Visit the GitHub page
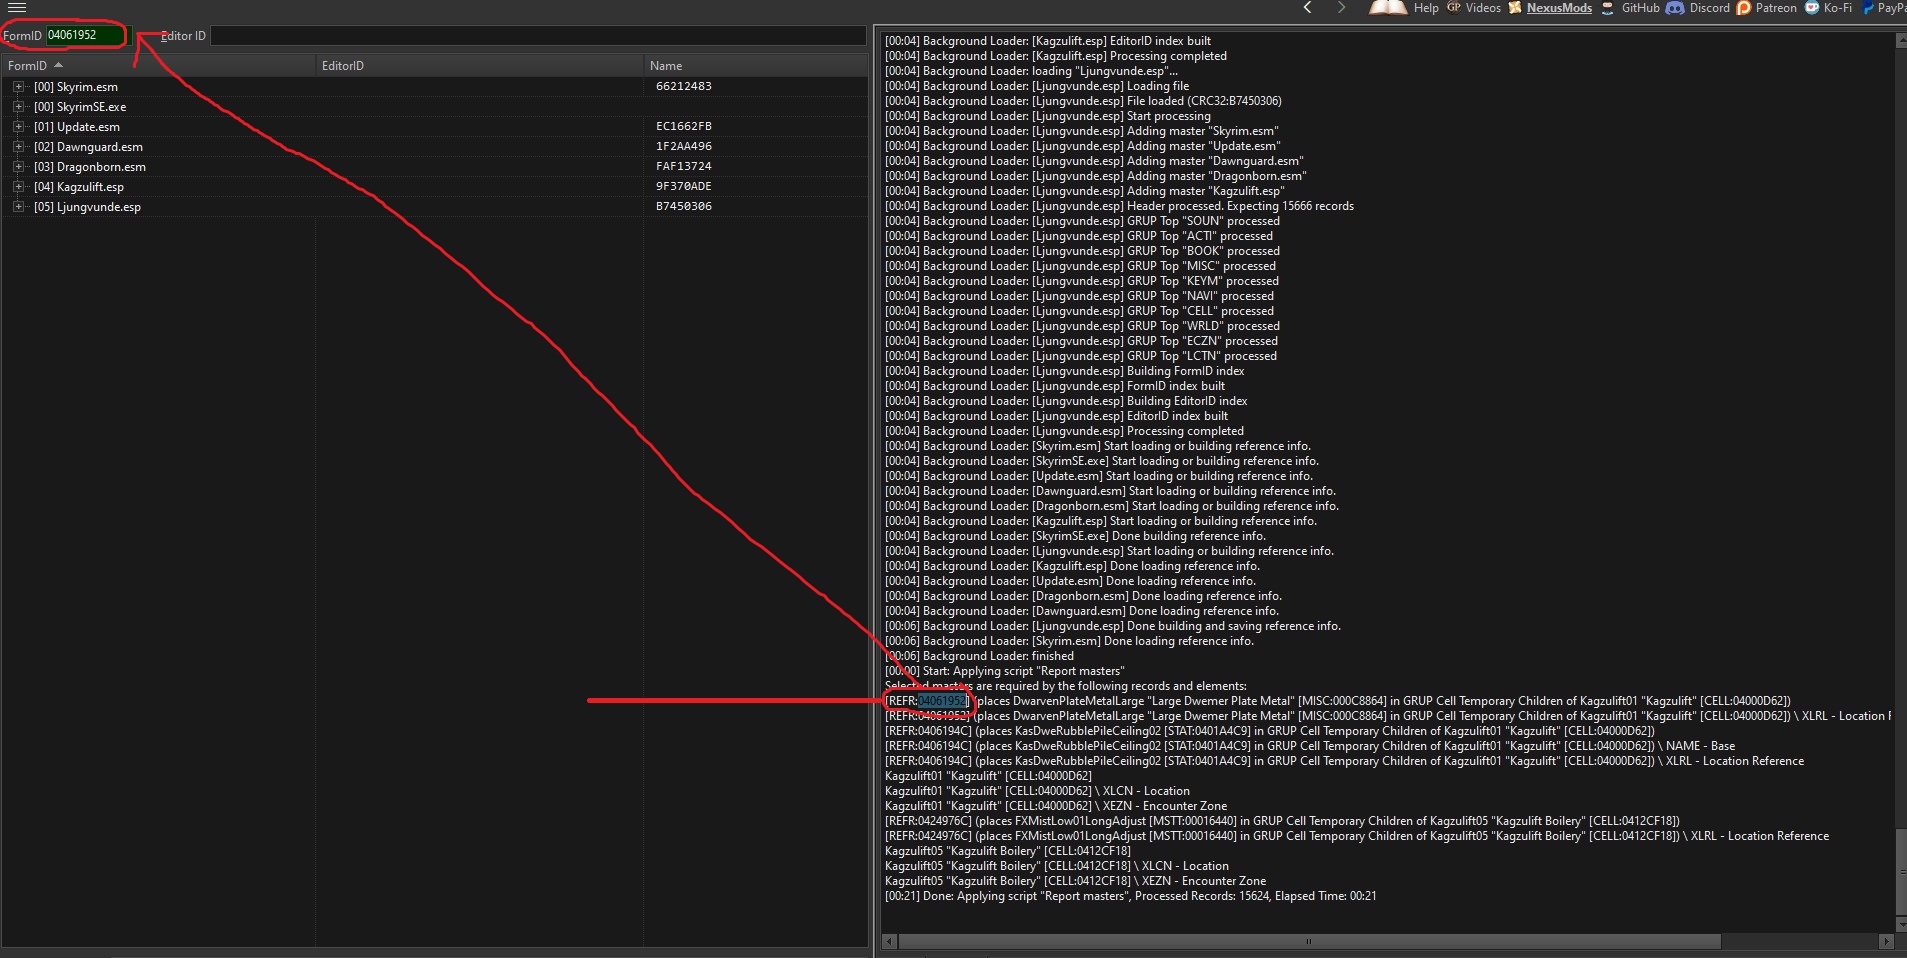 pyautogui.click(x=1630, y=7)
